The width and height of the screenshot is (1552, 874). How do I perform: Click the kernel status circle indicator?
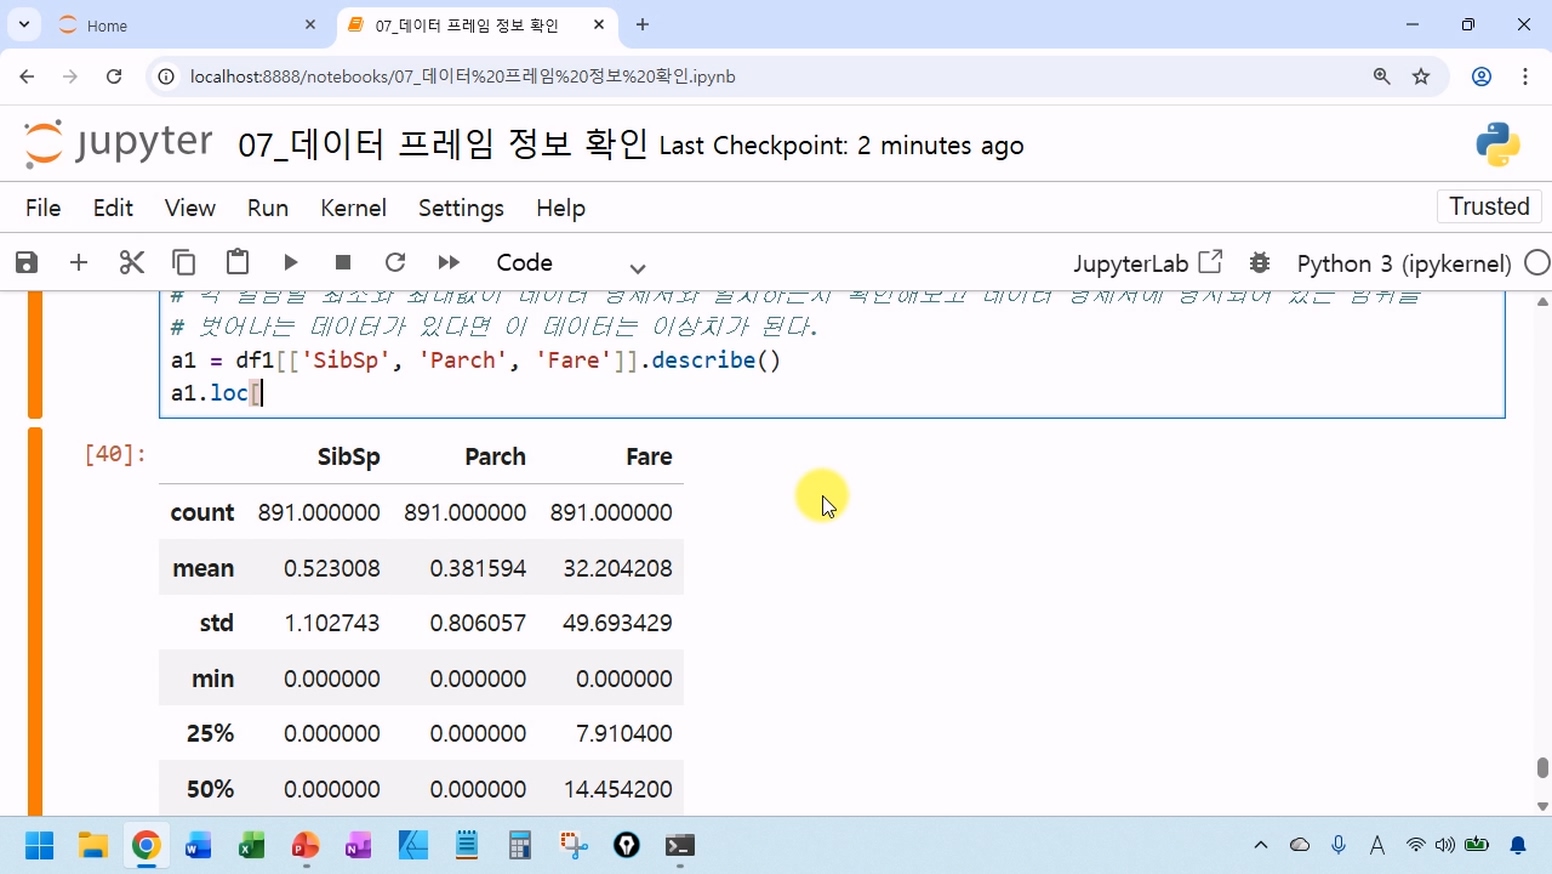point(1537,263)
